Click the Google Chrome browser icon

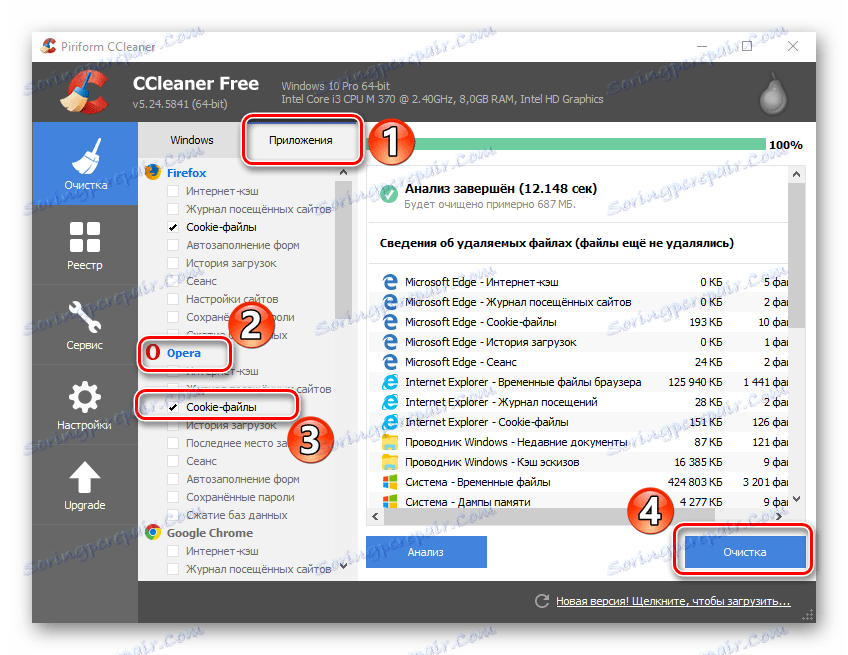coord(153,533)
